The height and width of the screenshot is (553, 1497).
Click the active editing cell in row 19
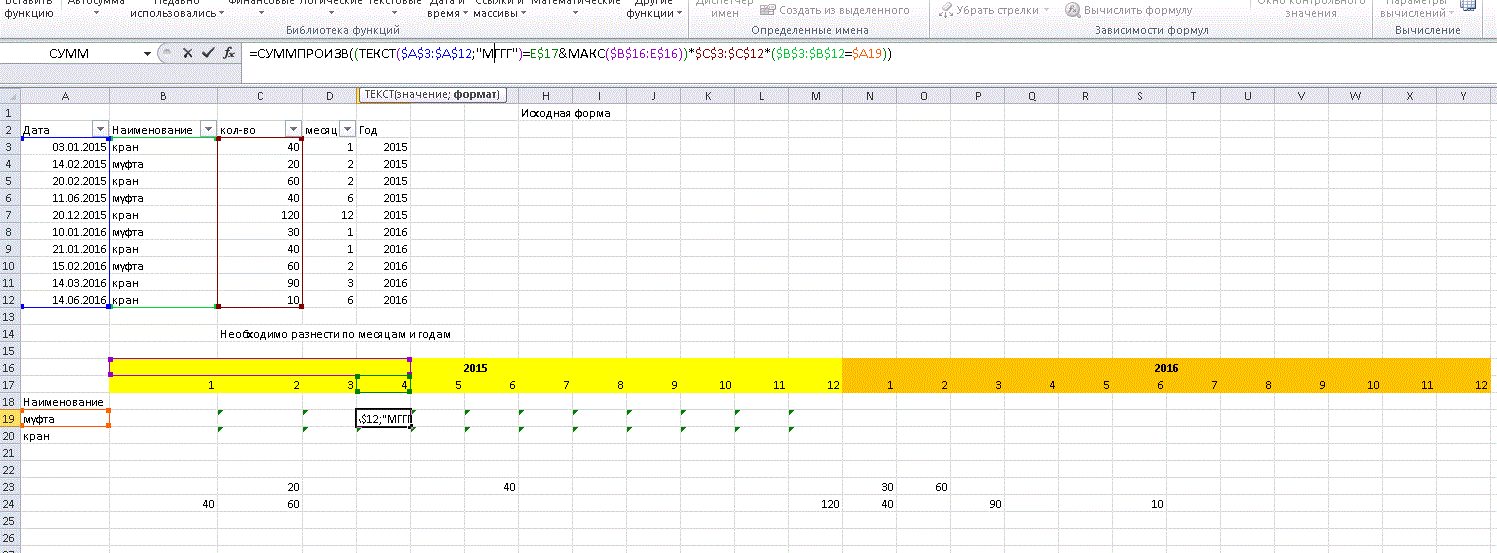point(384,419)
